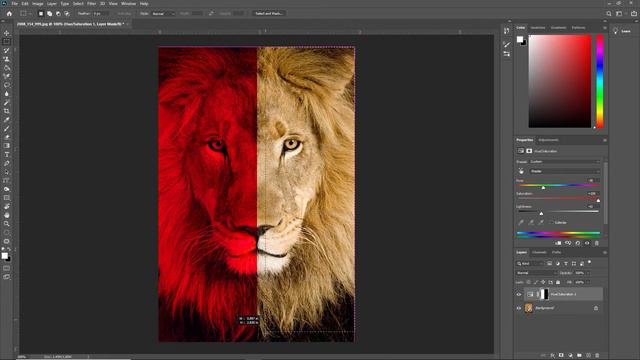This screenshot has width=640, height=360.
Task: Open the Filter menu
Action: [x=91, y=4]
